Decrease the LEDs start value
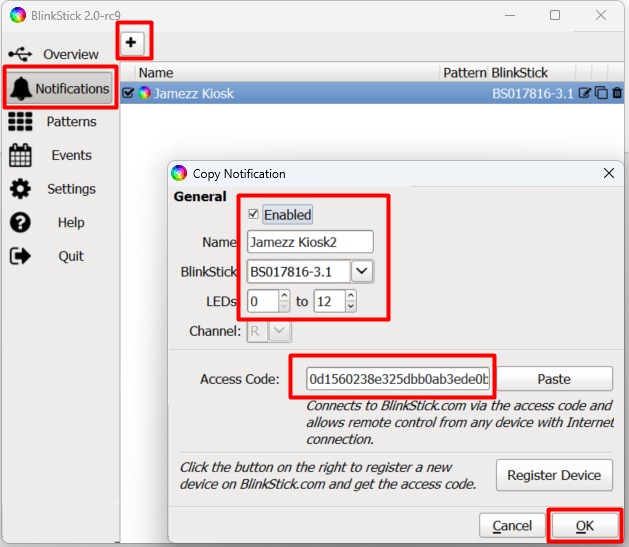 (284, 306)
